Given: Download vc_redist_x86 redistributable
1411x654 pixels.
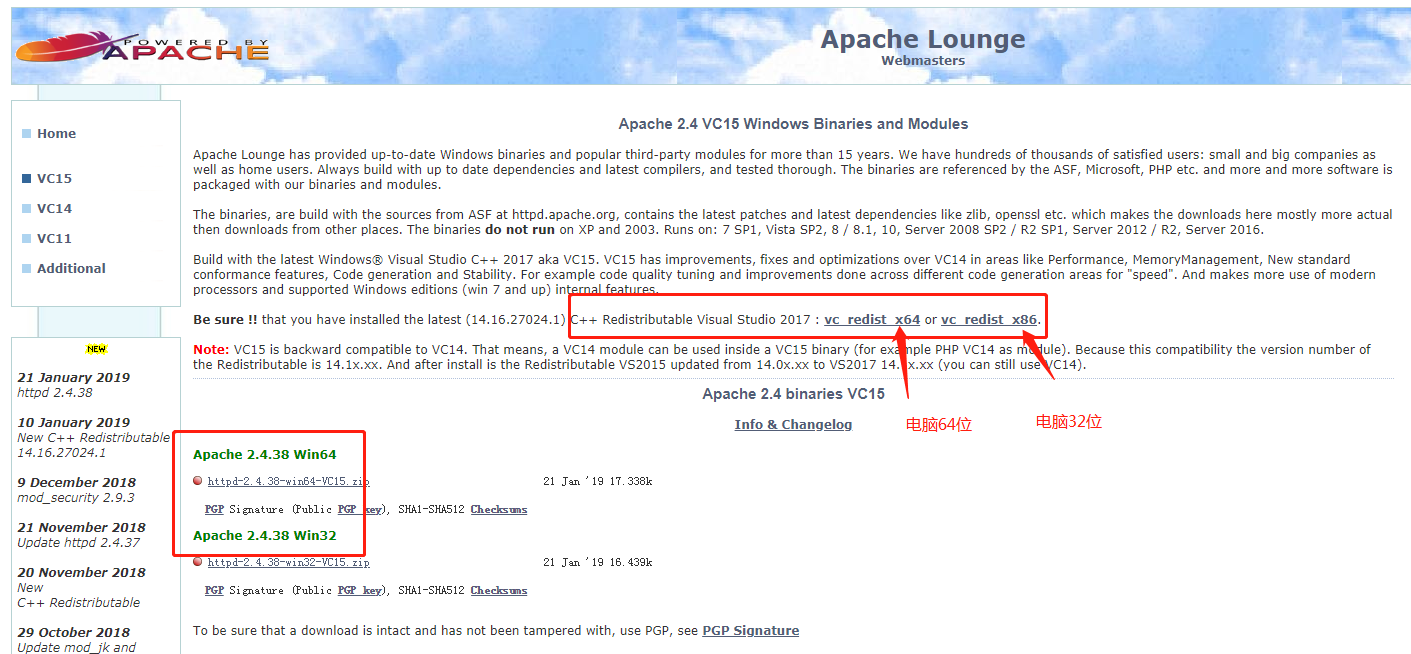Looking at the screenshot, I should [989, 320].
